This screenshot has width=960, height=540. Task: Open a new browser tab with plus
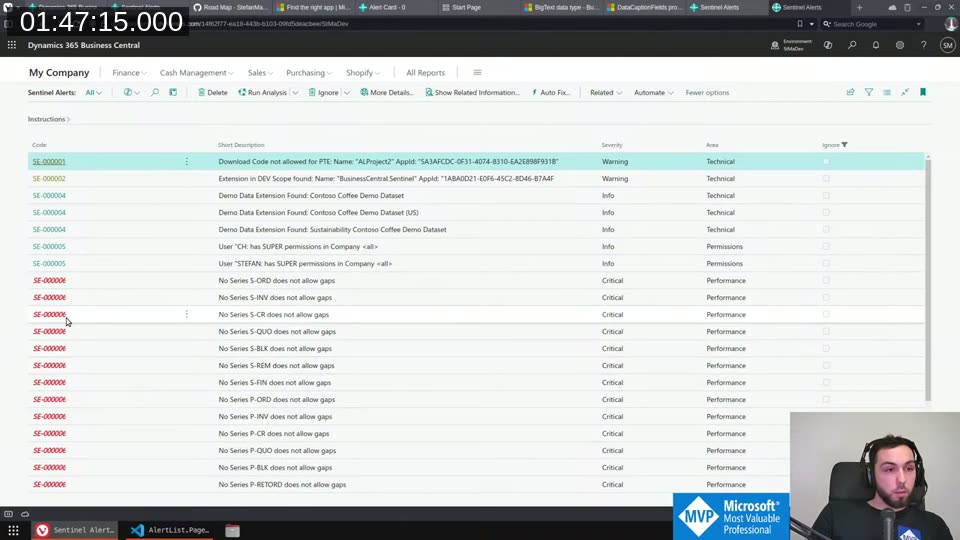[860, 7]
